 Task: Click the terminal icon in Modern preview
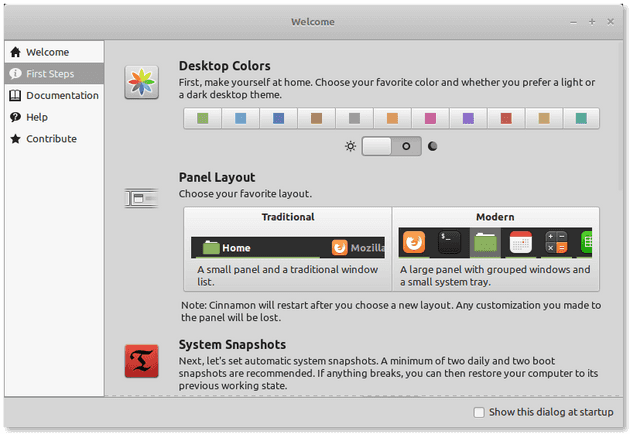point(449,242)
